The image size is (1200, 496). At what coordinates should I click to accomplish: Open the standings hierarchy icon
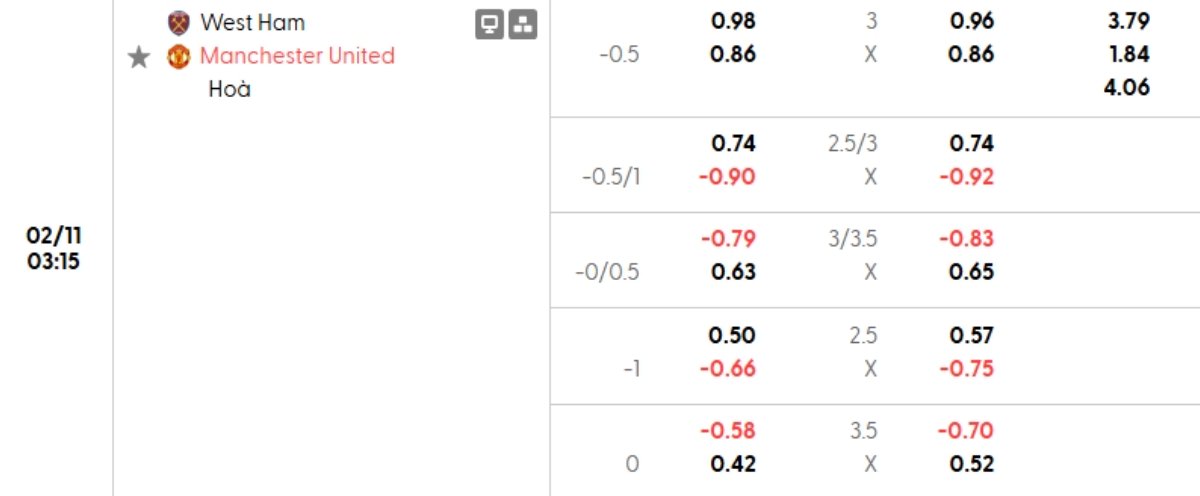(523, 25)
